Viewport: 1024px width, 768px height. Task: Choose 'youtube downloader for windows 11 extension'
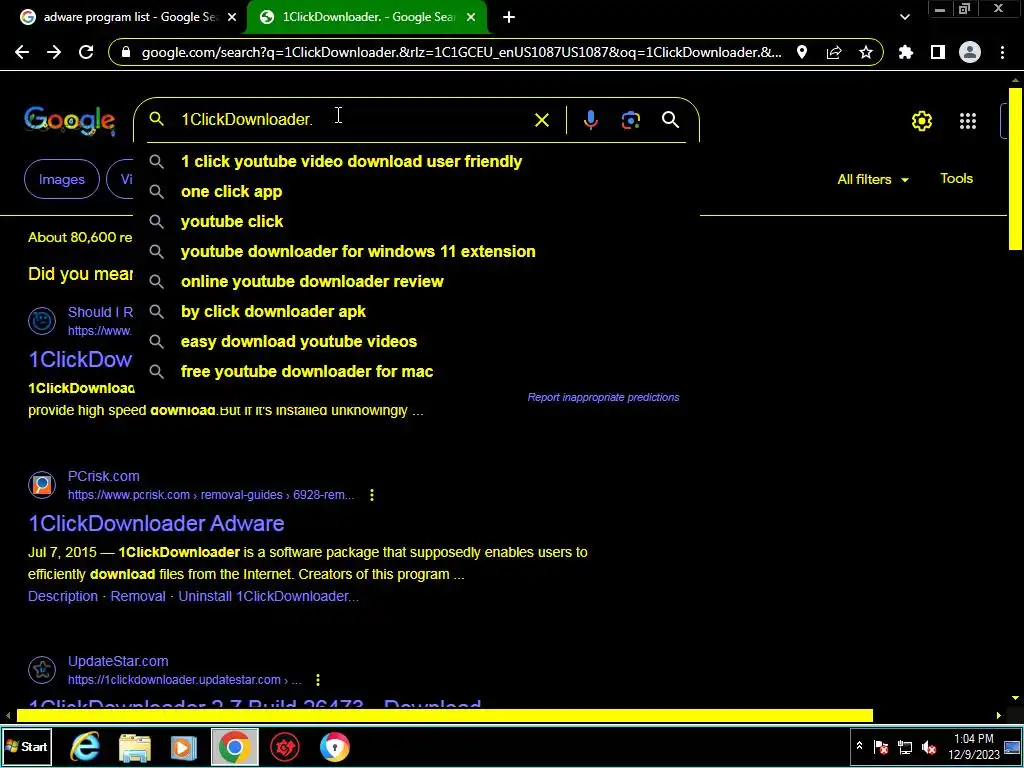pos(417,251)
